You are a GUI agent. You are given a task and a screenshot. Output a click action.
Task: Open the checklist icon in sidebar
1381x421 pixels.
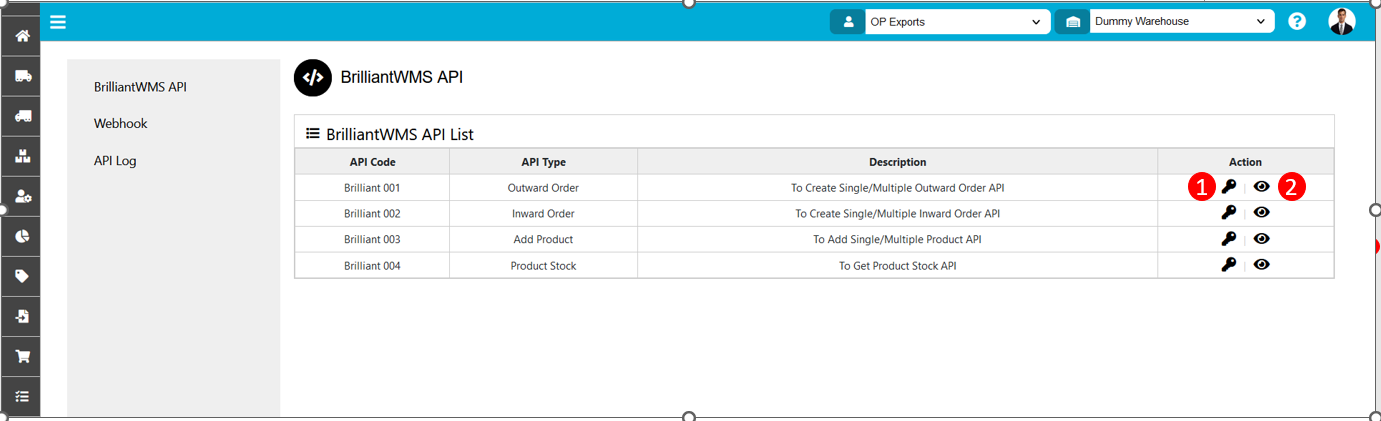[x=22, y=396]
